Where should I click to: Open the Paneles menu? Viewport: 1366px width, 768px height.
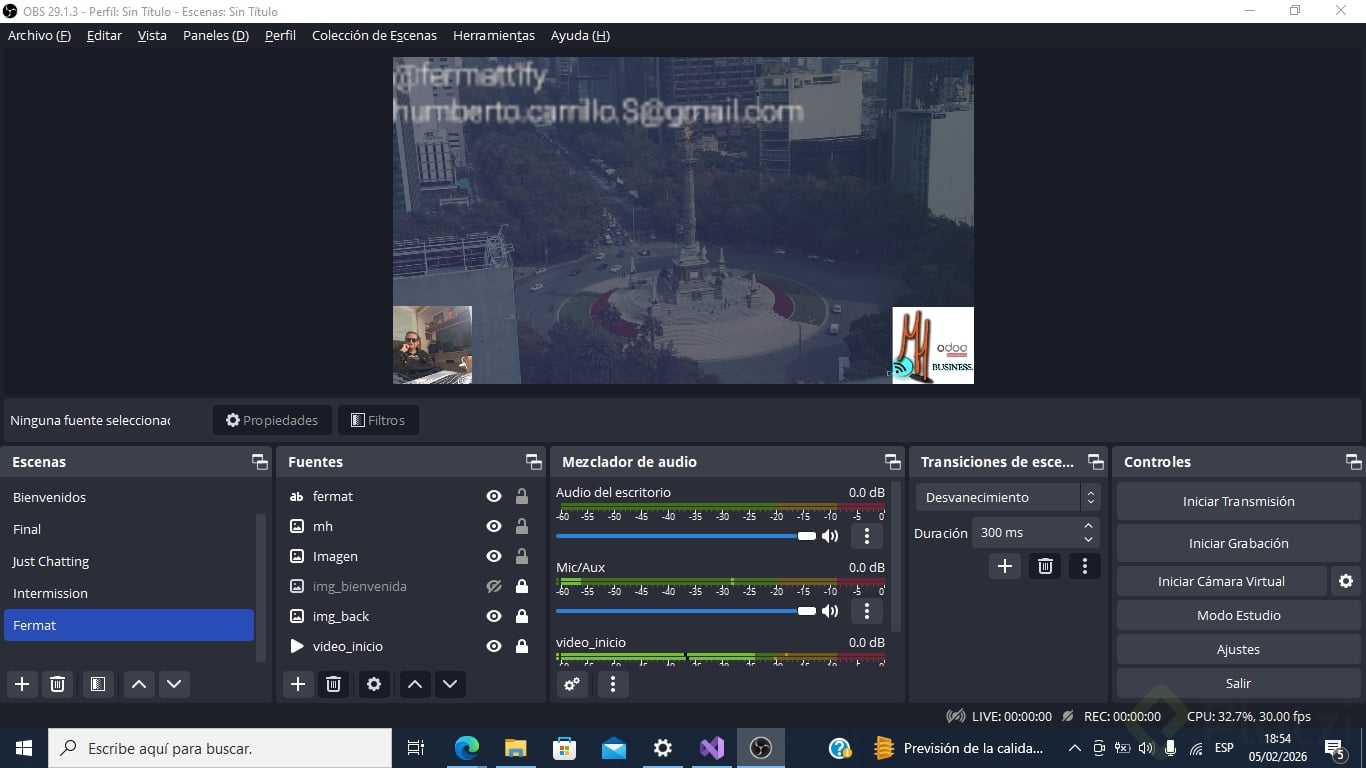216,35
